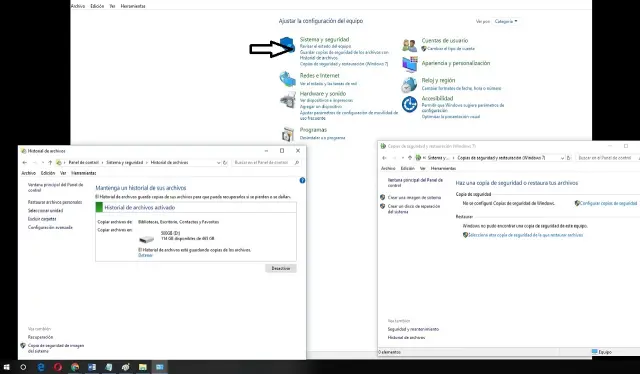Click Agregar un dispositivo link
Viewport: 640px width, 374px height.
coord(321,107)
